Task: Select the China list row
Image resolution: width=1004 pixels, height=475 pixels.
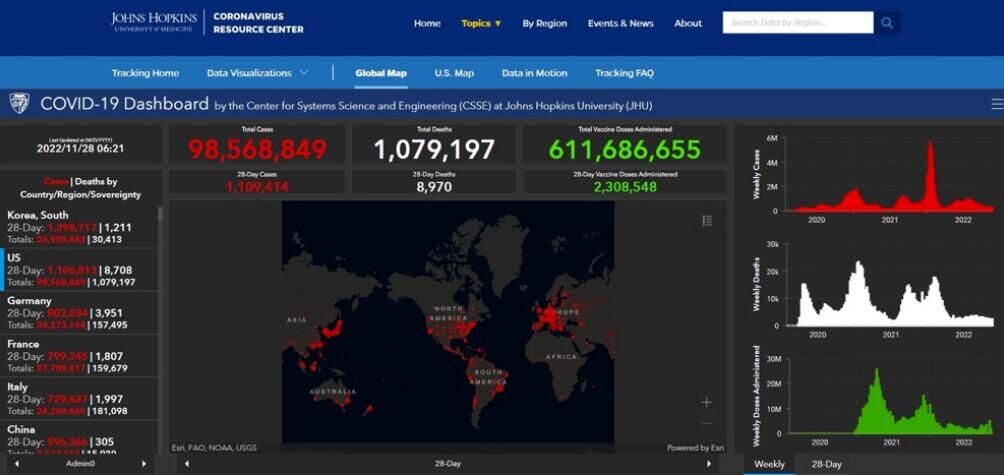Action: (x=79, y=438)
